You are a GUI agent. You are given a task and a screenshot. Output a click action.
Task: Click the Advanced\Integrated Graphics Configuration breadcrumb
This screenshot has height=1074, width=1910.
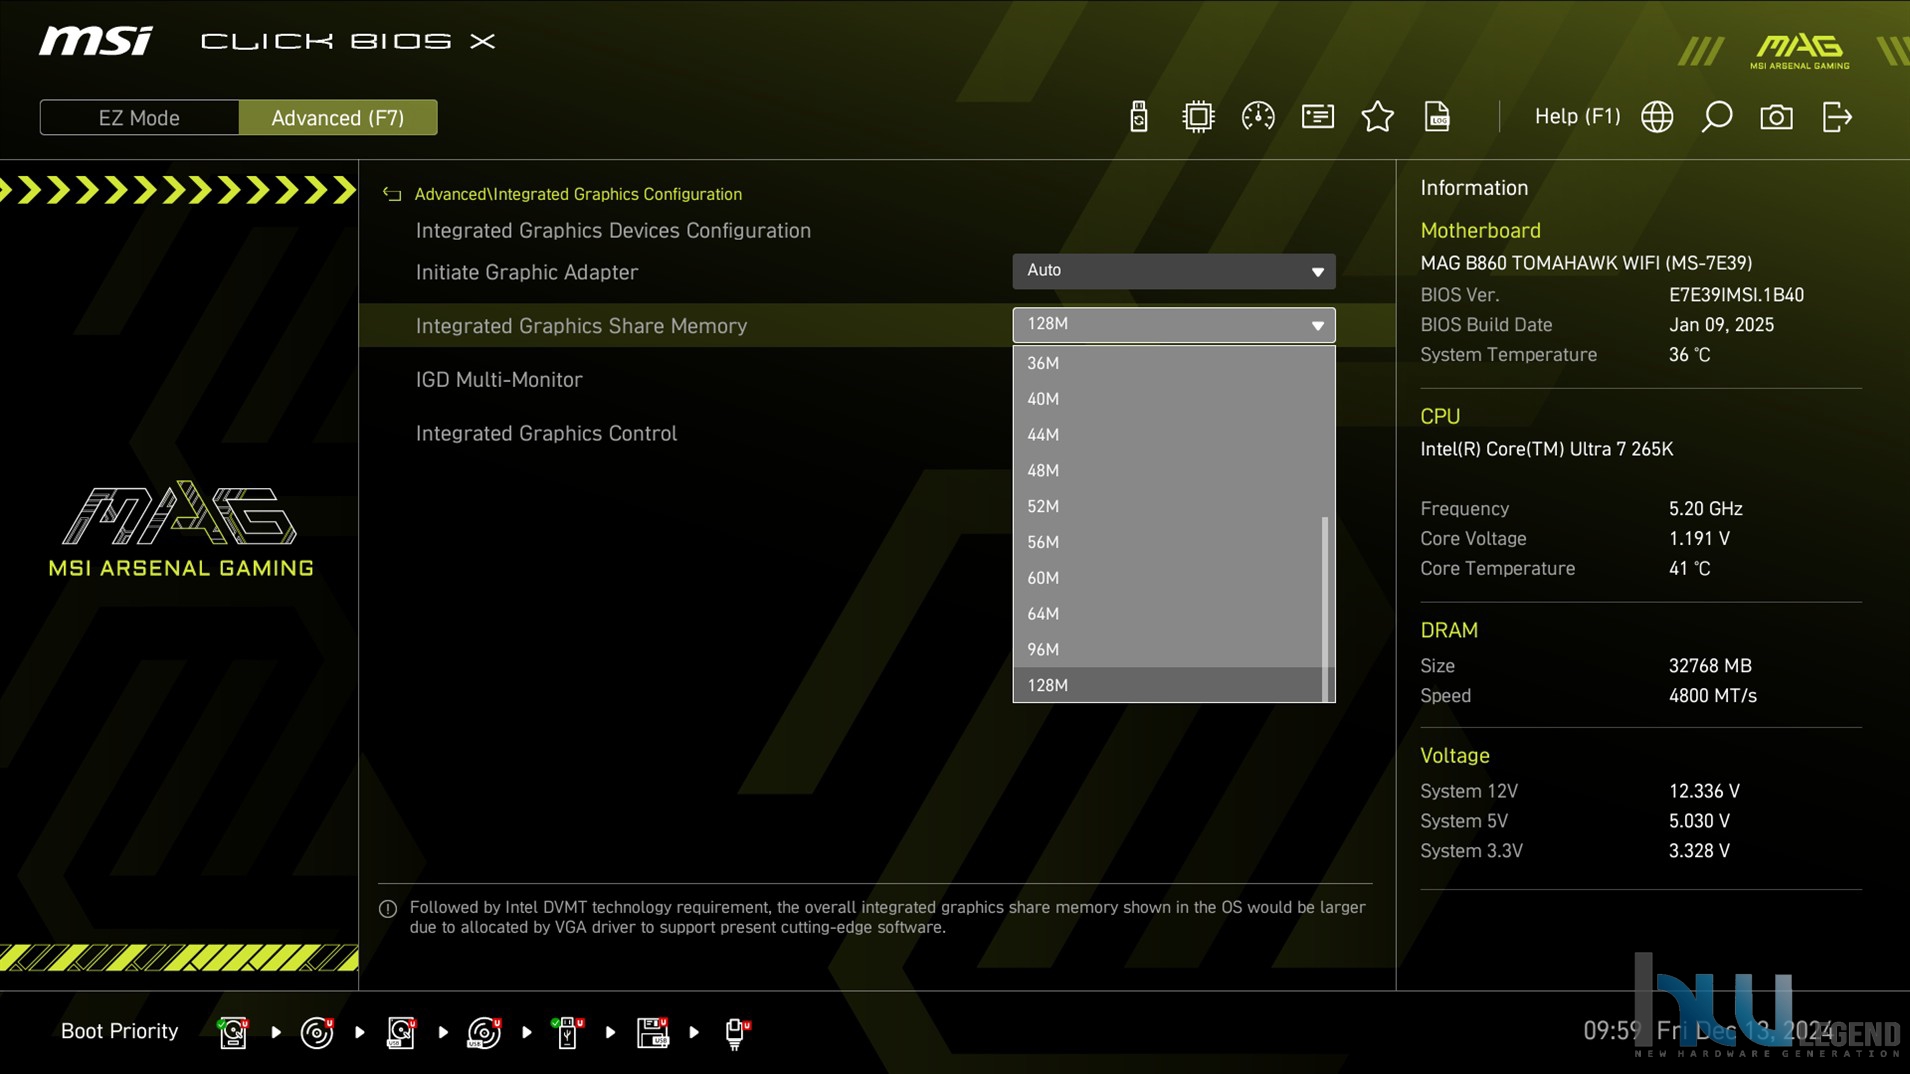point(578,194)
